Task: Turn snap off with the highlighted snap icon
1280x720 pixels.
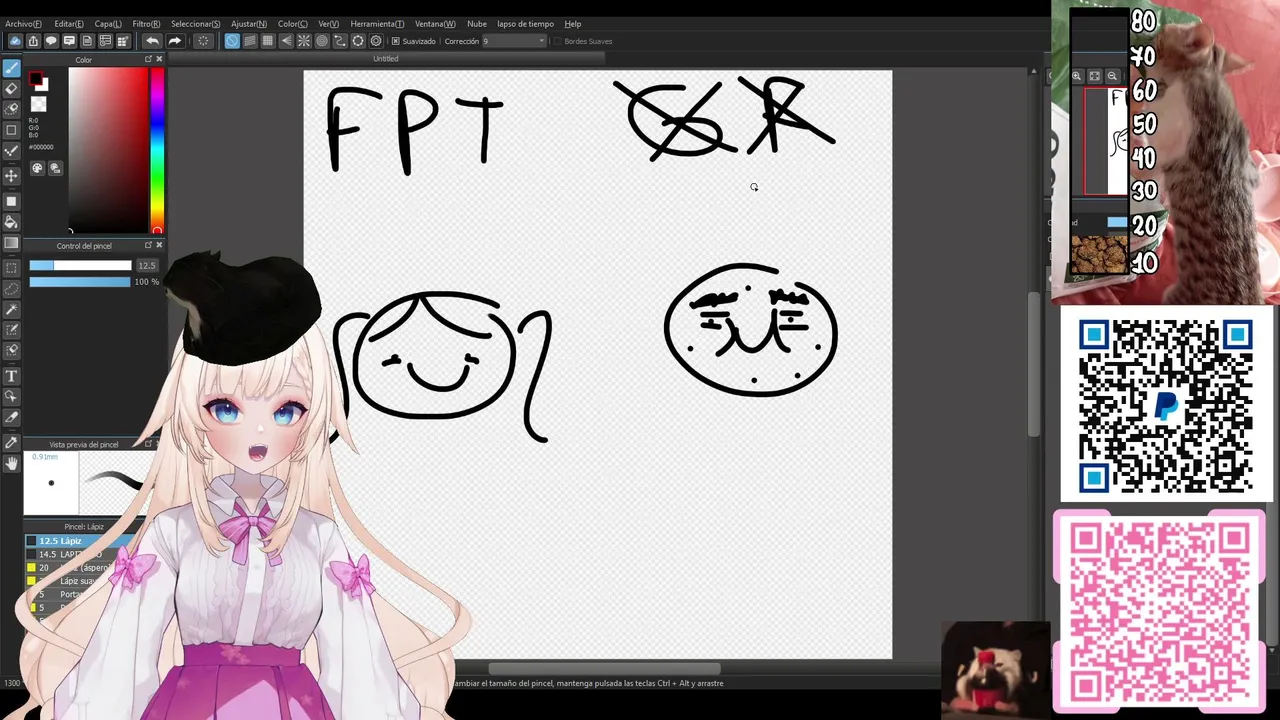Action: (232, 41)
